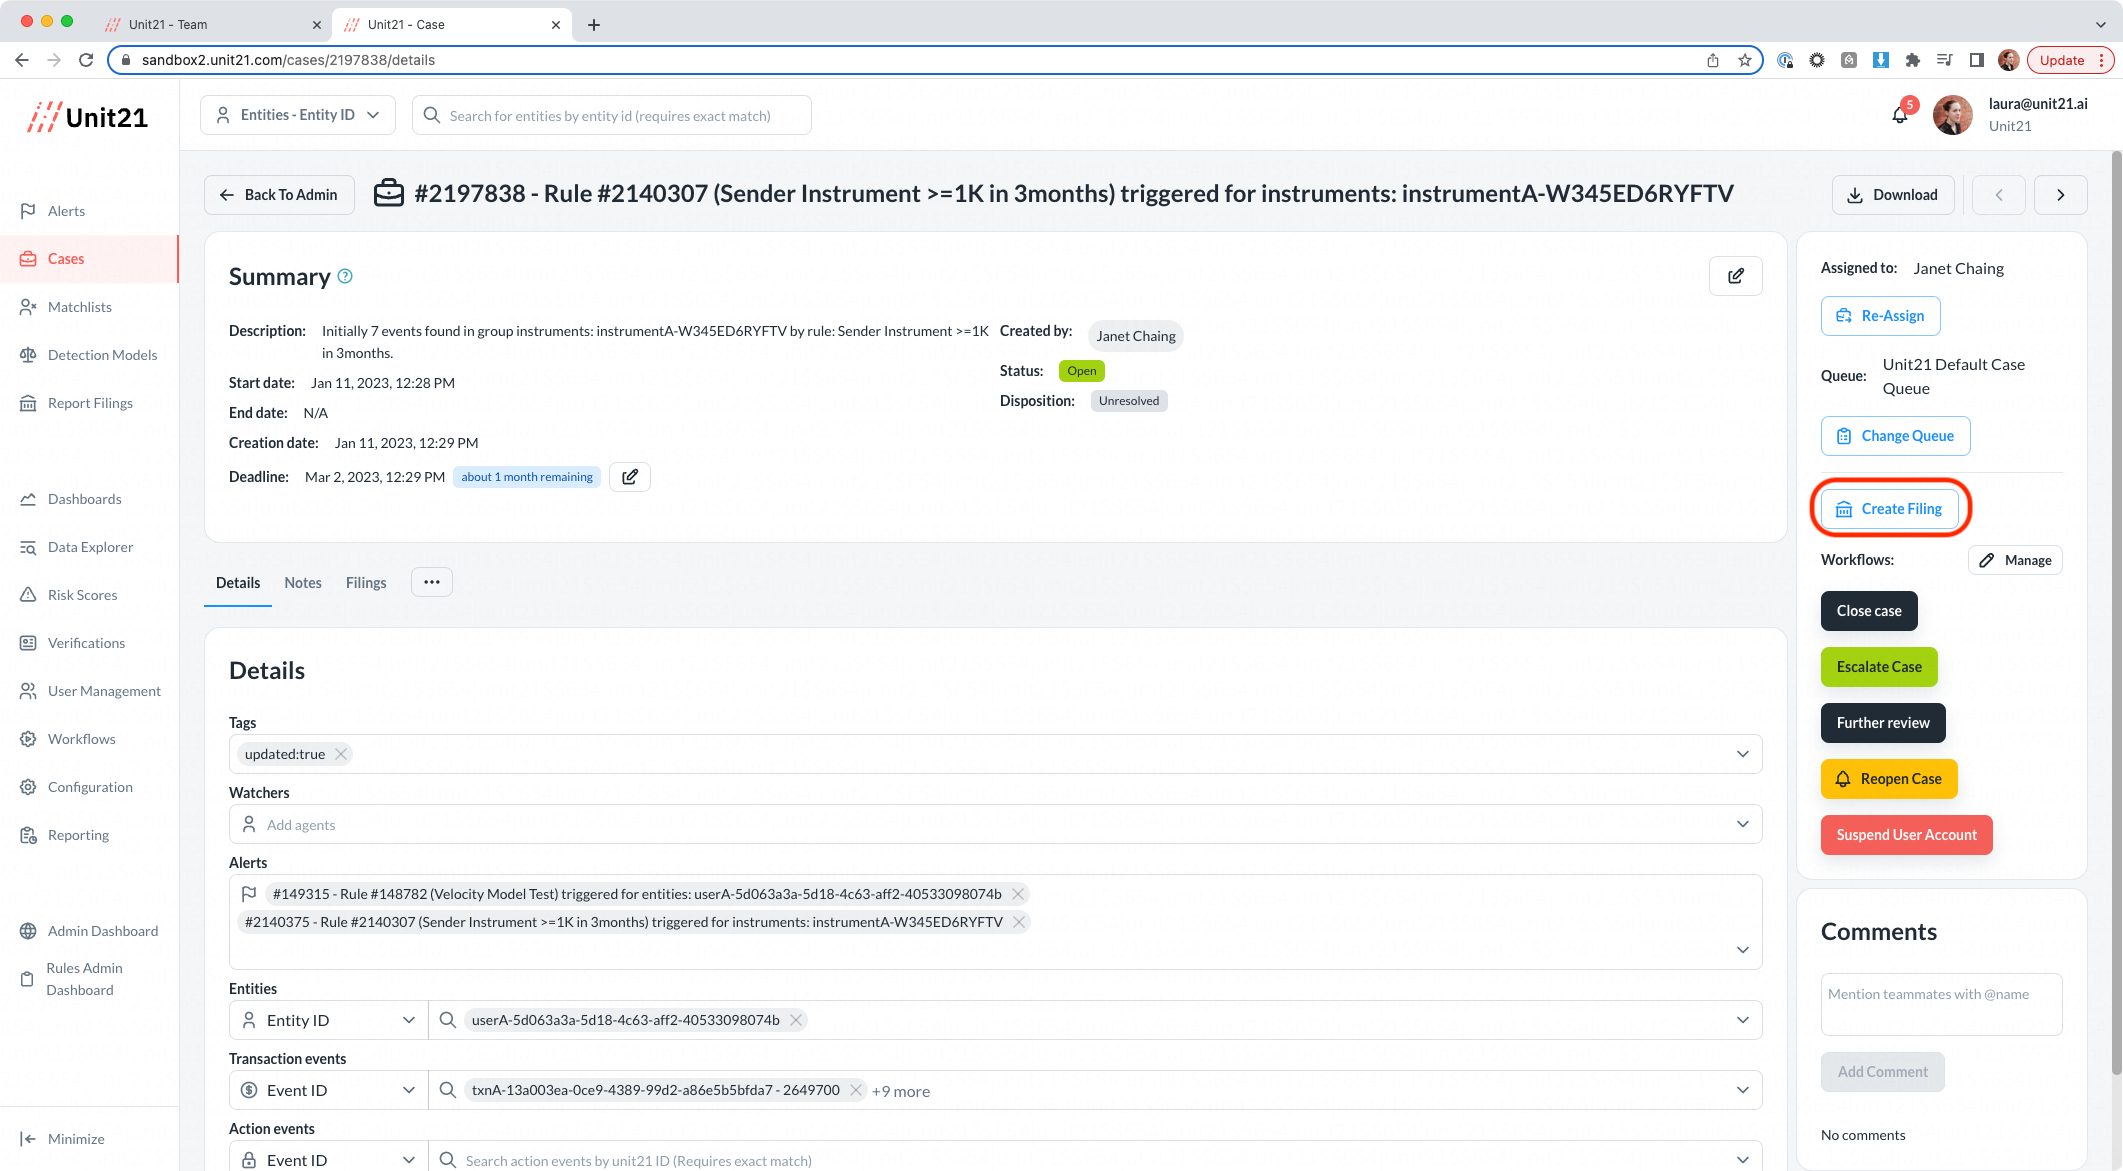Open Data Explorer in sidebar

point(90,547)
